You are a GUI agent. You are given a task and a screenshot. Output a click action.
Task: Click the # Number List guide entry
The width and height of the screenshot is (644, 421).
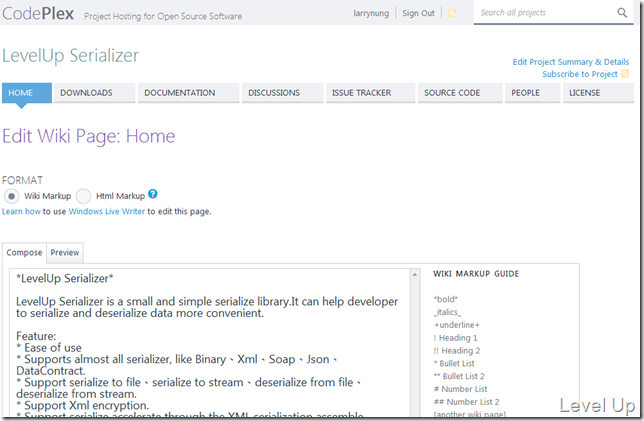pyautogui.click(x=460, y=389)
